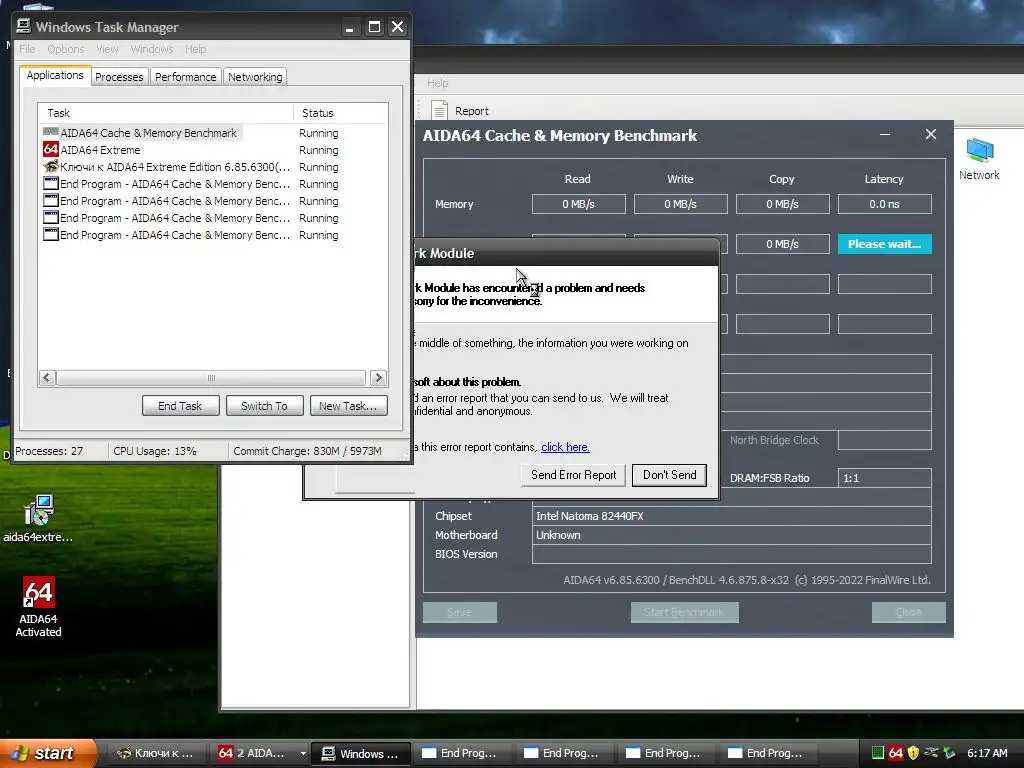Click the DRAM:FSB Ratio 1:1 field
1024x768 pixels.
(884, 477)
